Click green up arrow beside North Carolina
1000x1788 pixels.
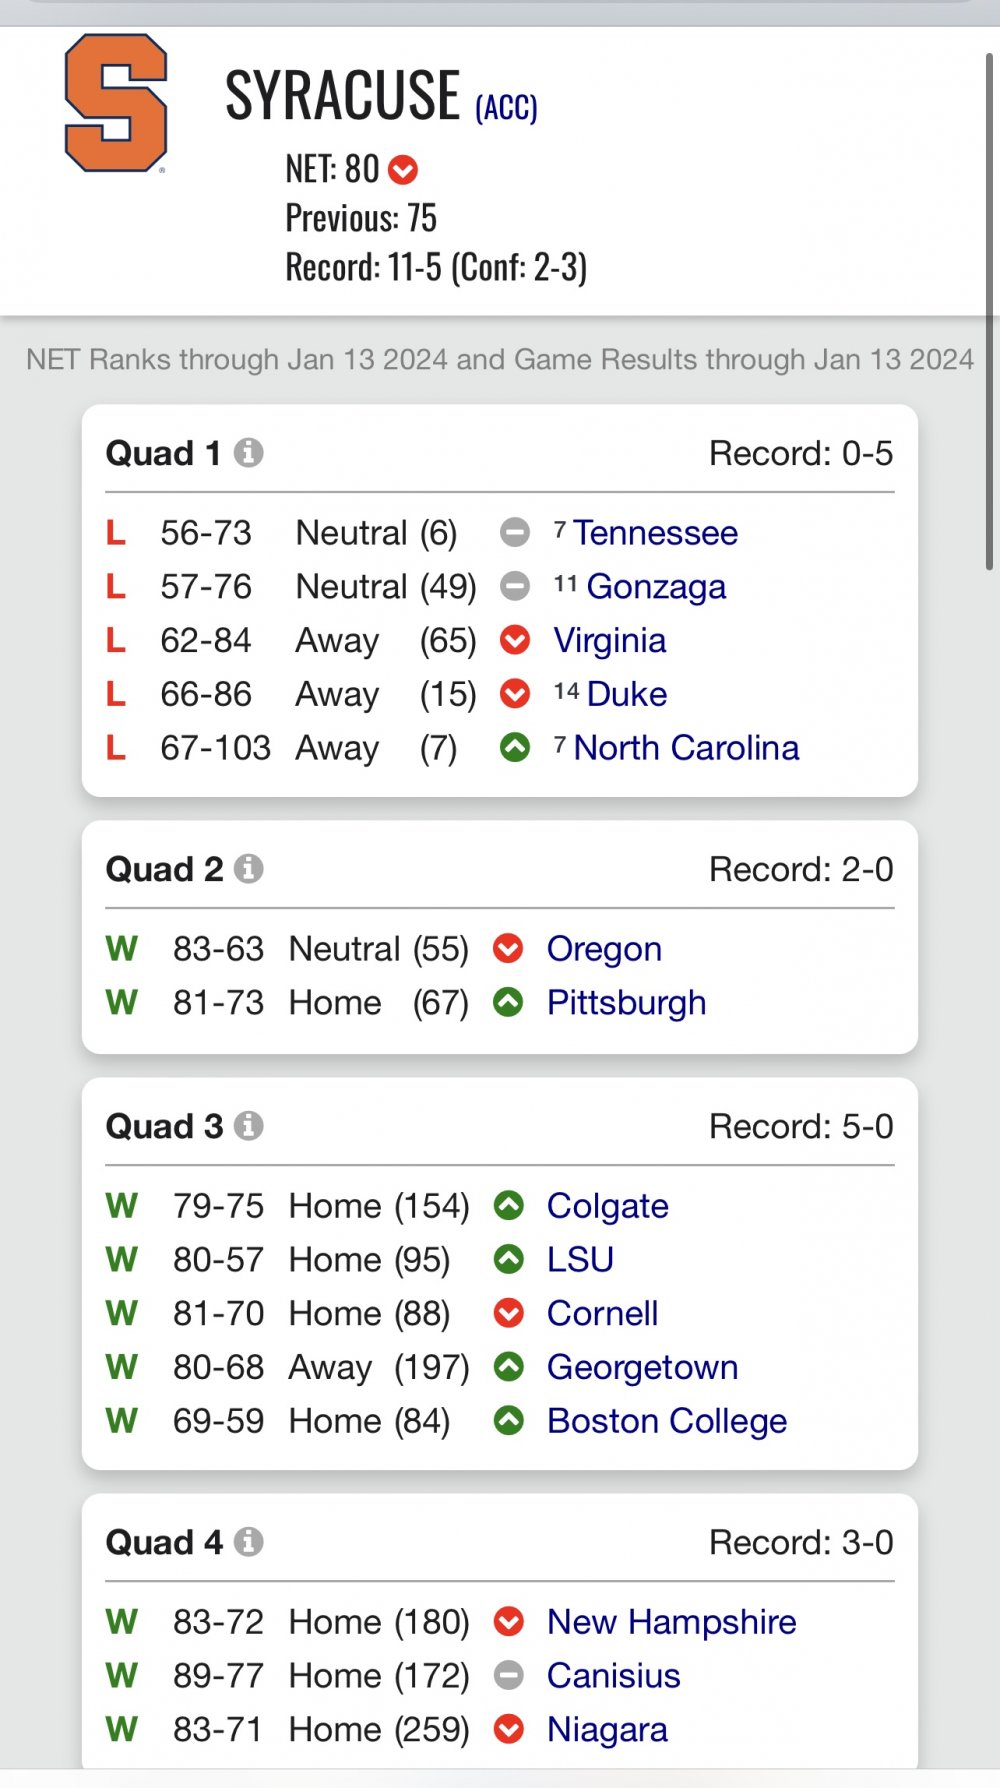click(515, 748)
